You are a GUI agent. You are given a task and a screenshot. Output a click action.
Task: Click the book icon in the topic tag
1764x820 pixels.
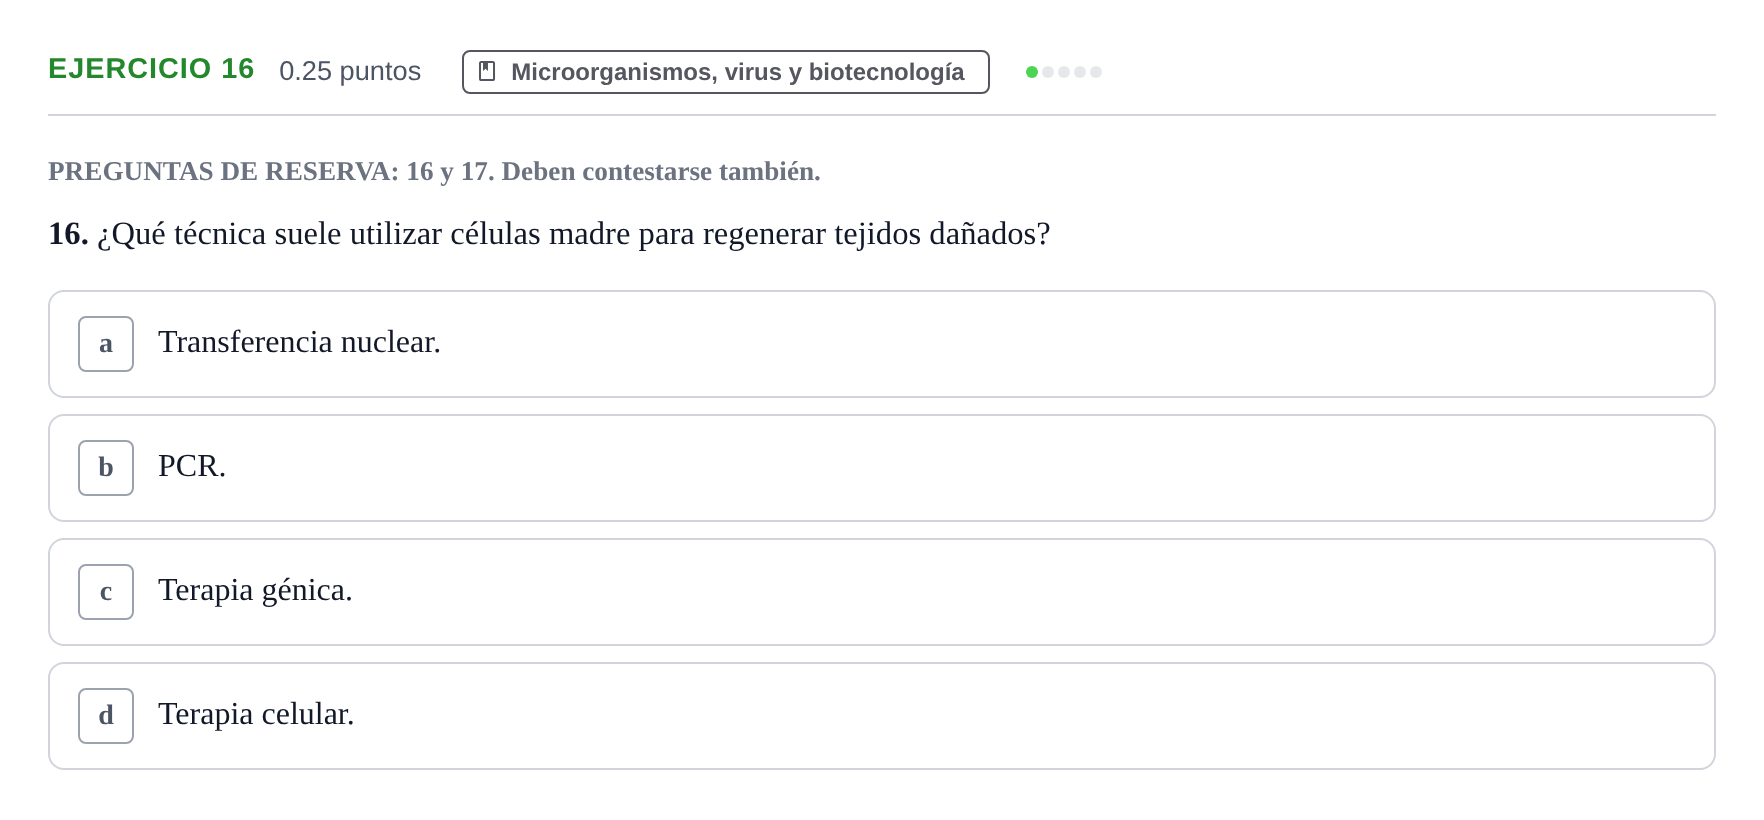(x=487, y=71)
